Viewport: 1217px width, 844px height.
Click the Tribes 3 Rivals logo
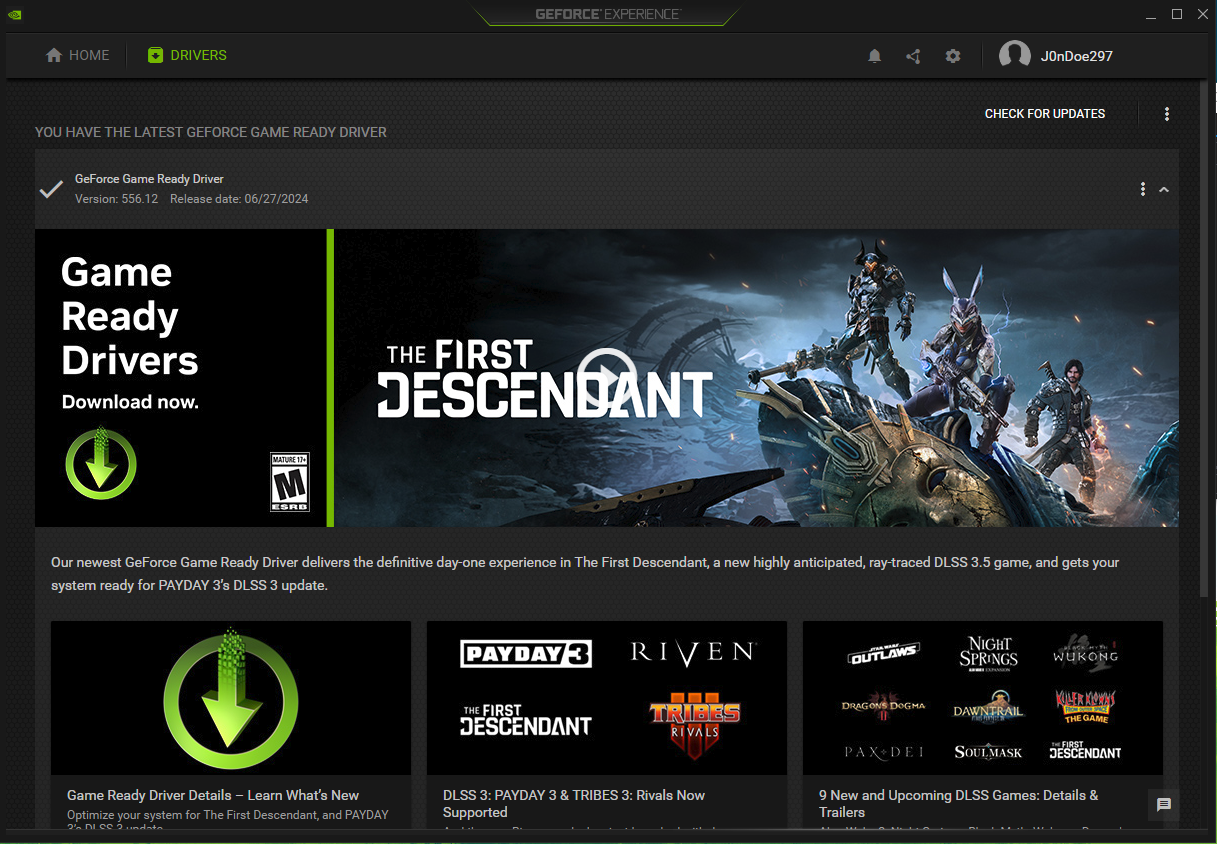(x=695, y=727)
